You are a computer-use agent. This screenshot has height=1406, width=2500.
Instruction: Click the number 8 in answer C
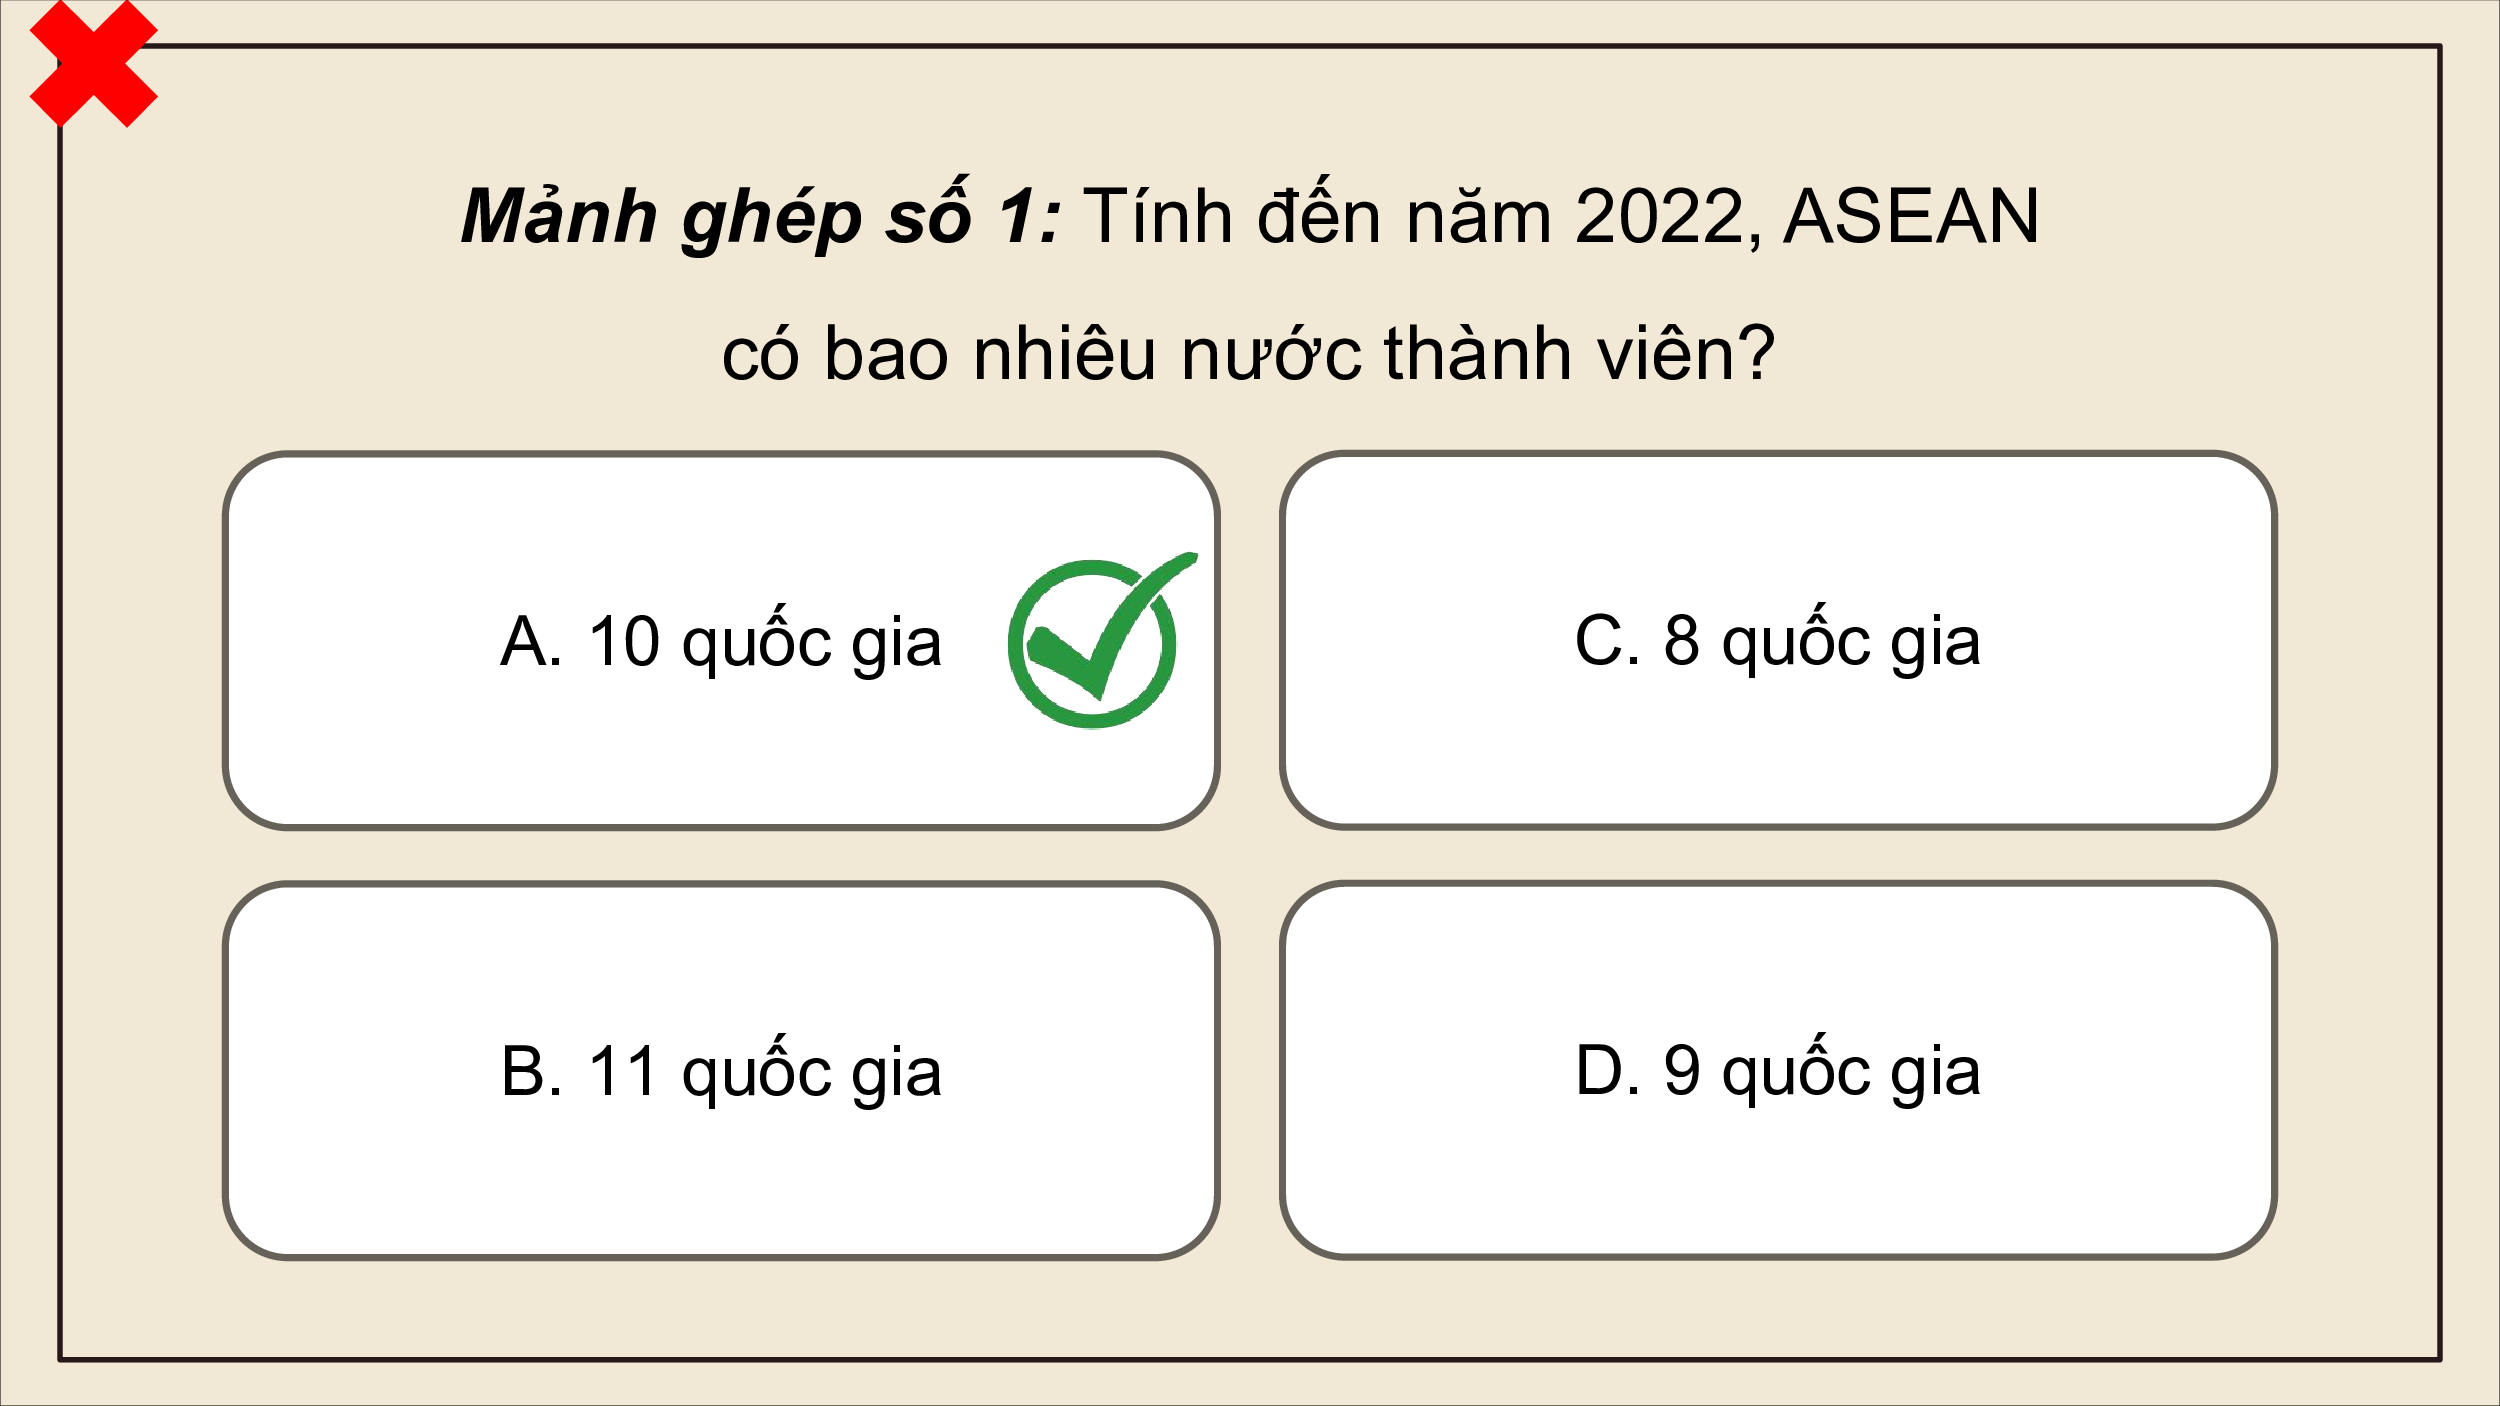tap(1682, 640)
